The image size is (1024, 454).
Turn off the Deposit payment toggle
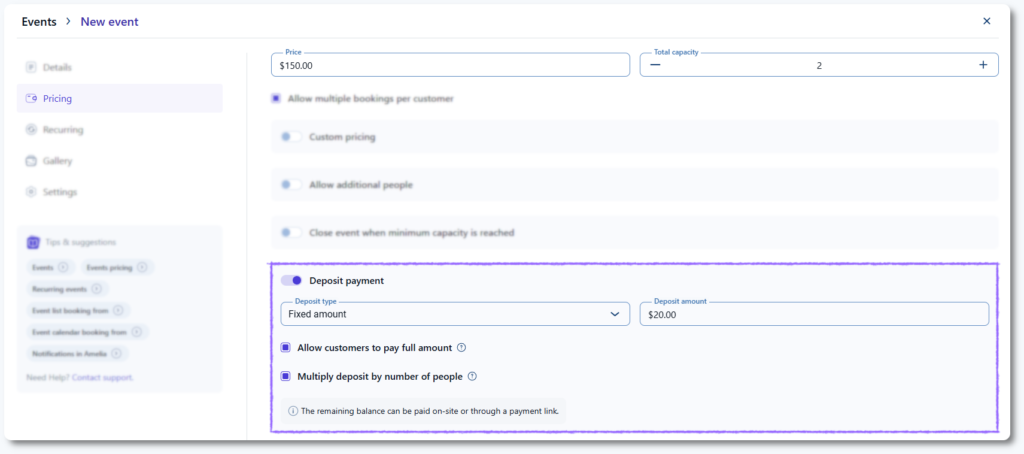pyautogui.click(x=292, y=281)
